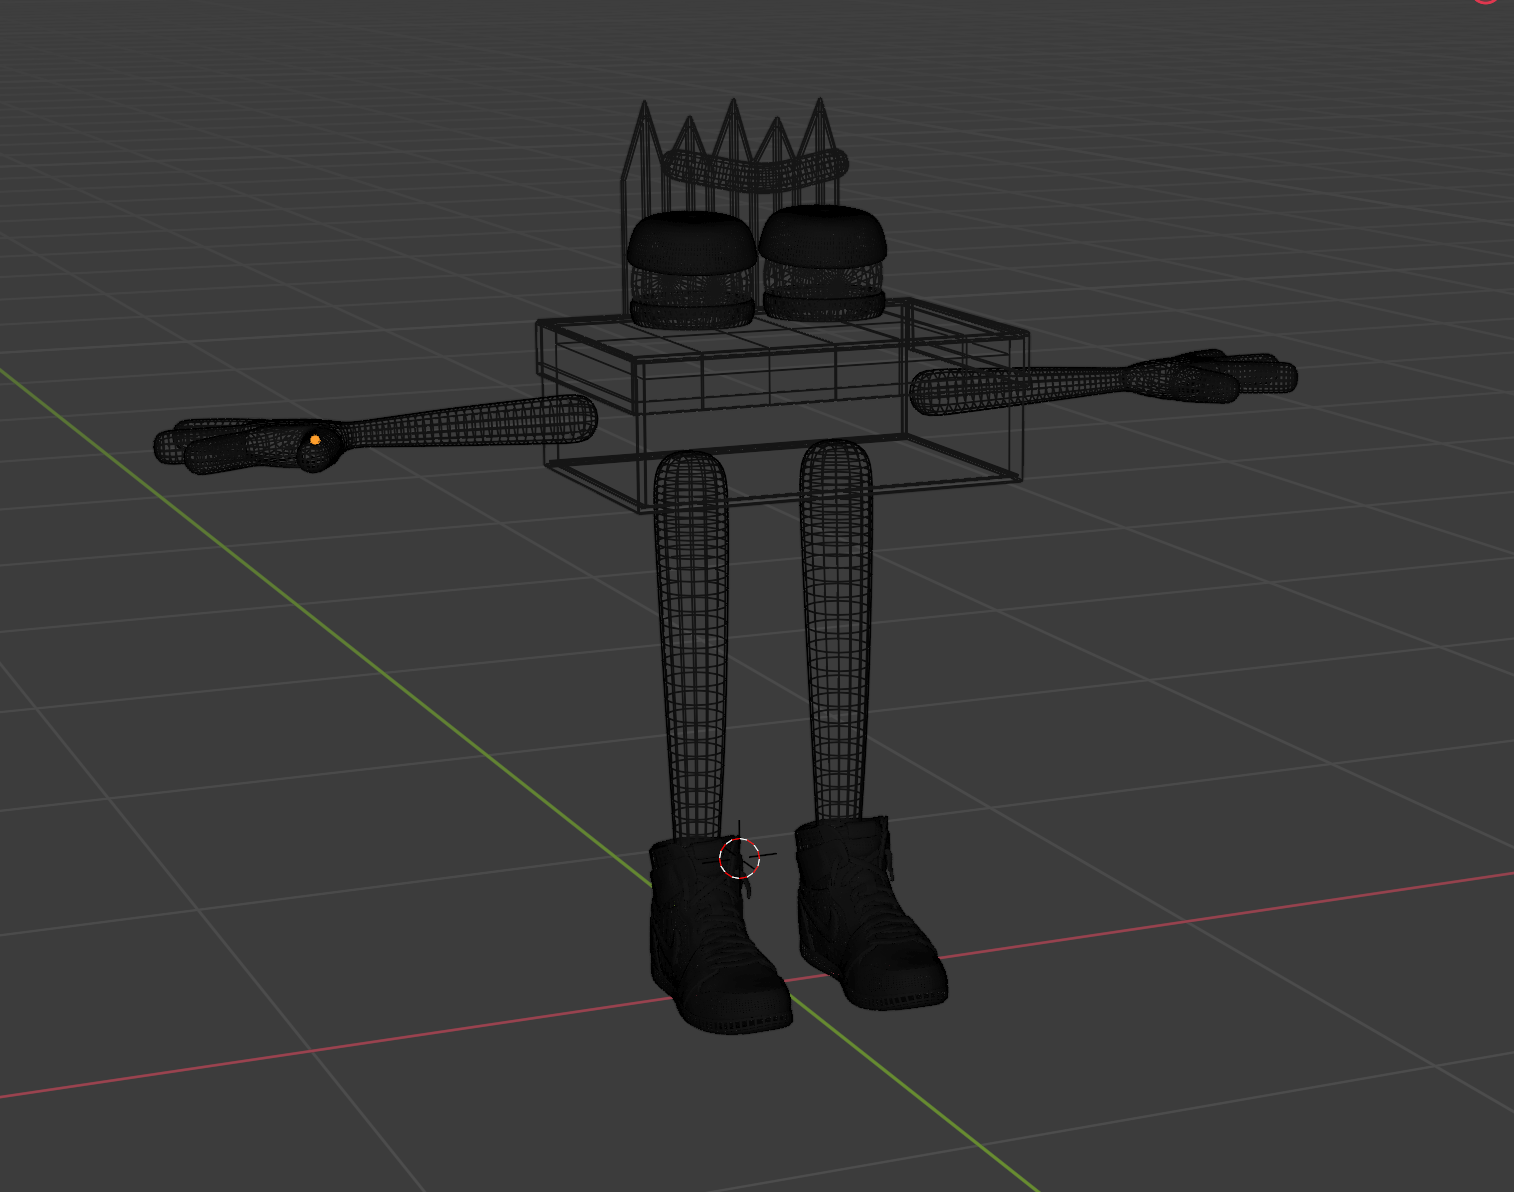Screen dimensions: 1514x1192
Task: Select the screen-right arm wireframe mesh
Action: (x=1020, y=389)
